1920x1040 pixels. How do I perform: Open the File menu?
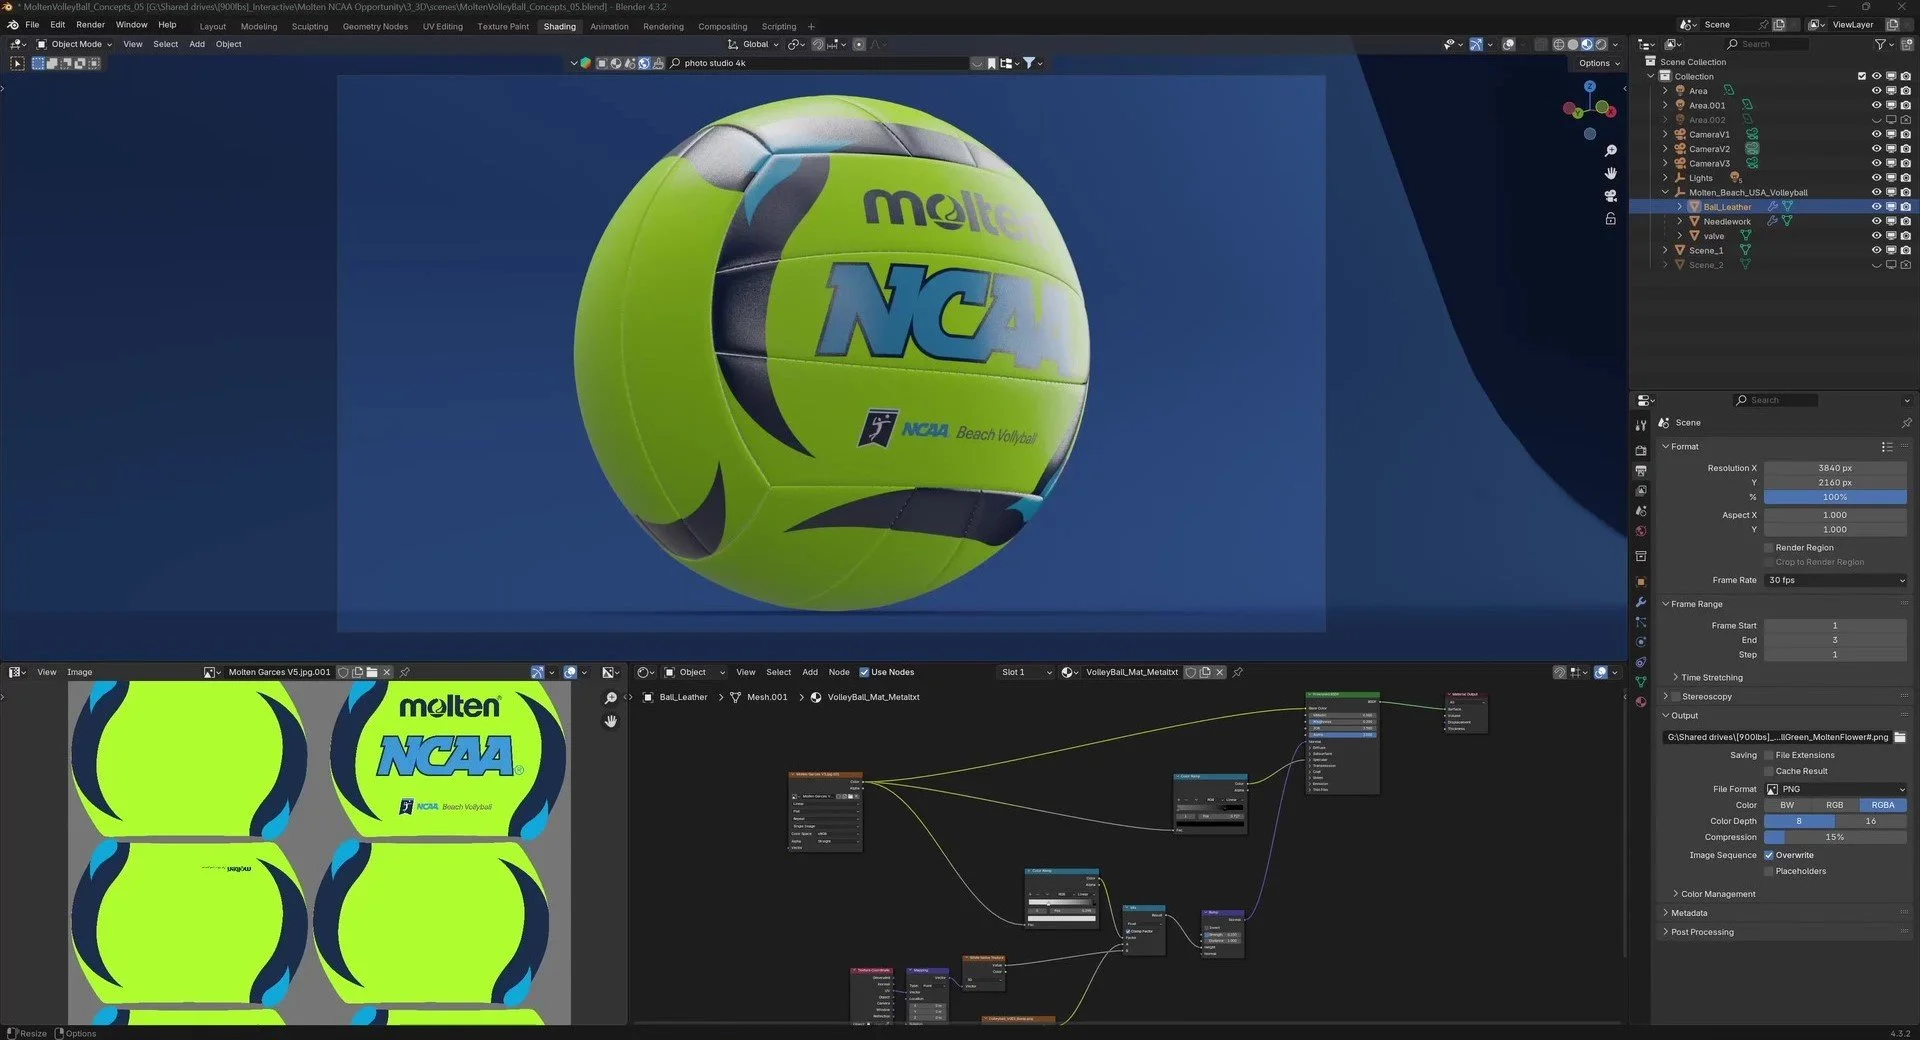coord(32,25)
